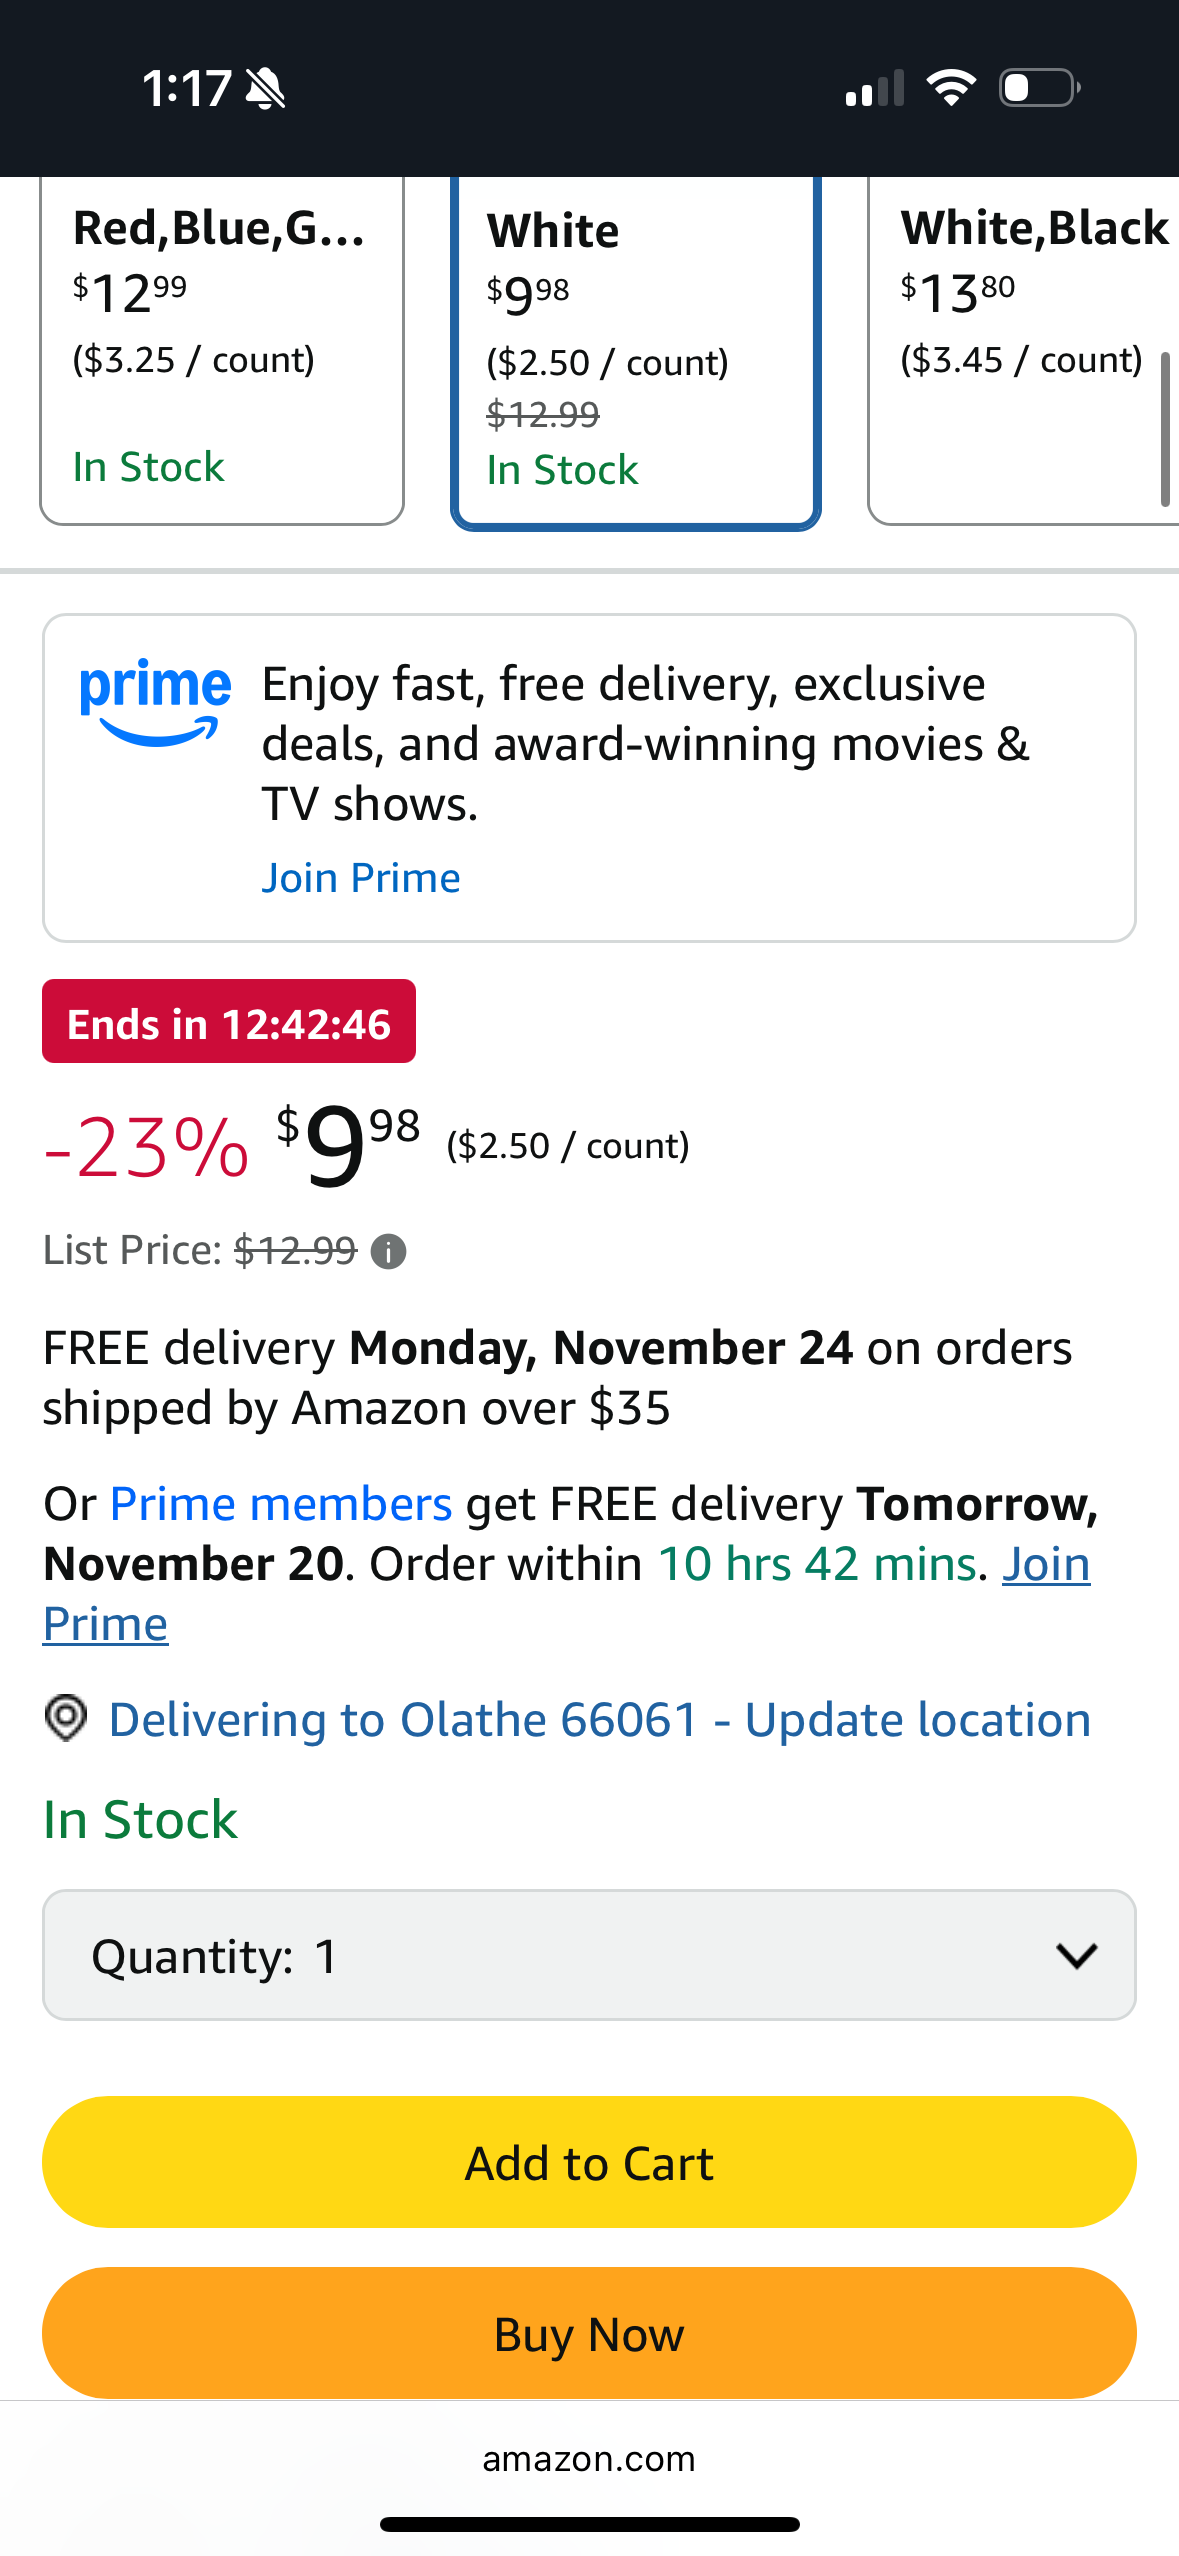
Task: Tap the silent mode bell icon
Action: pos(265,89)
